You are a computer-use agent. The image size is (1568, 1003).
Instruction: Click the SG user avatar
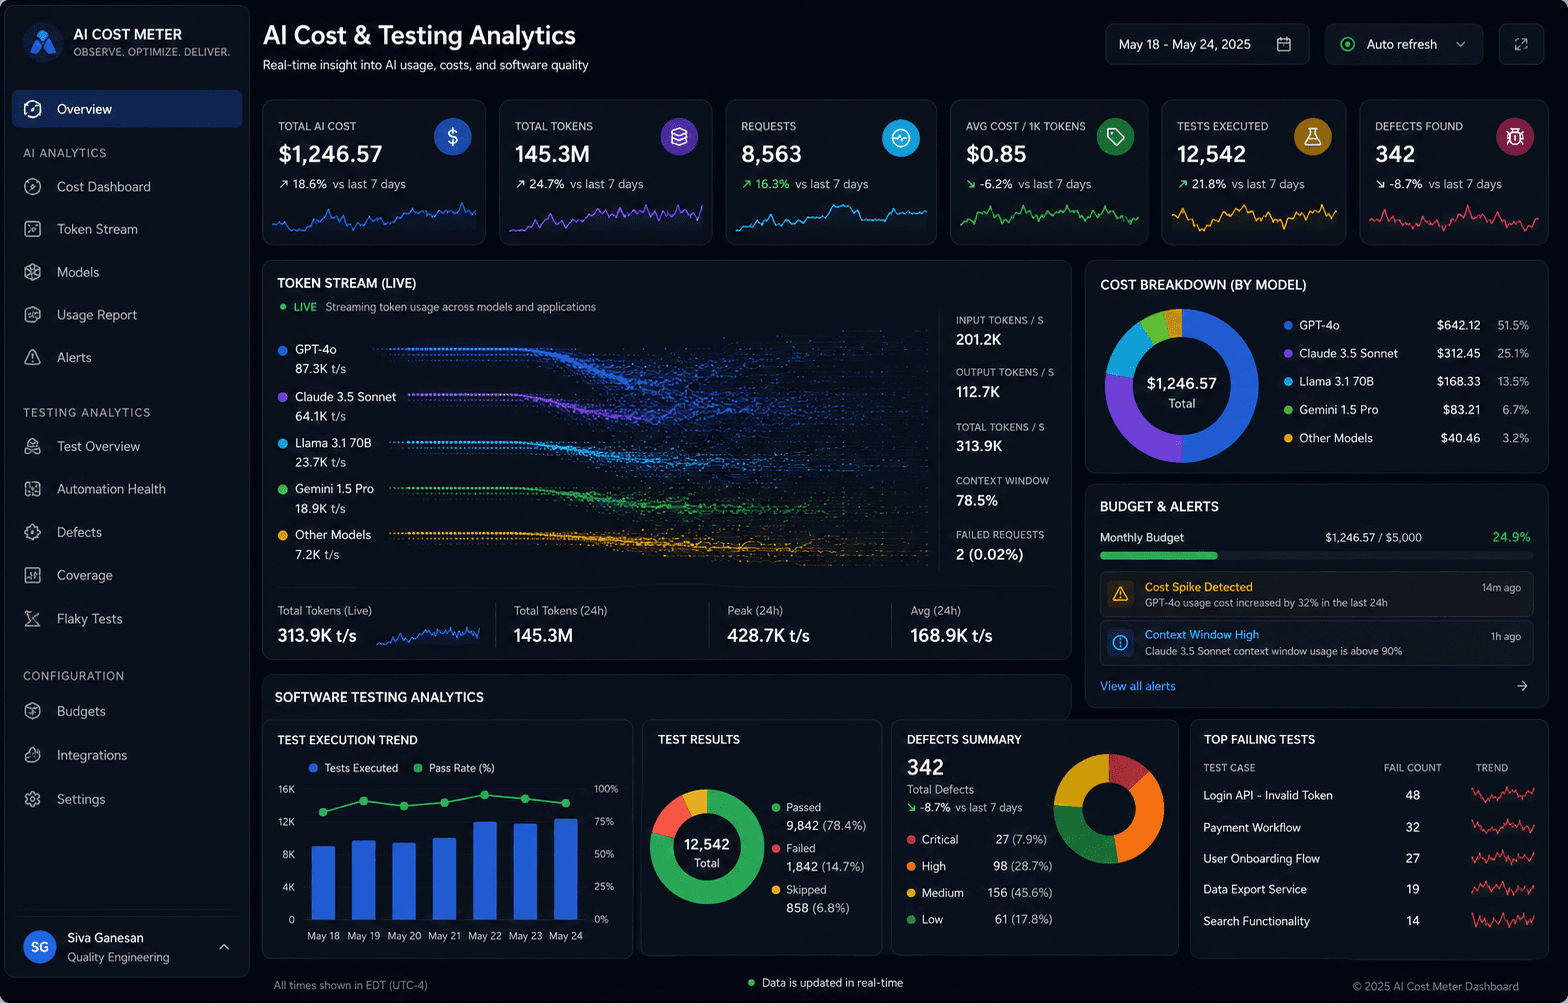tap(40, 946)
